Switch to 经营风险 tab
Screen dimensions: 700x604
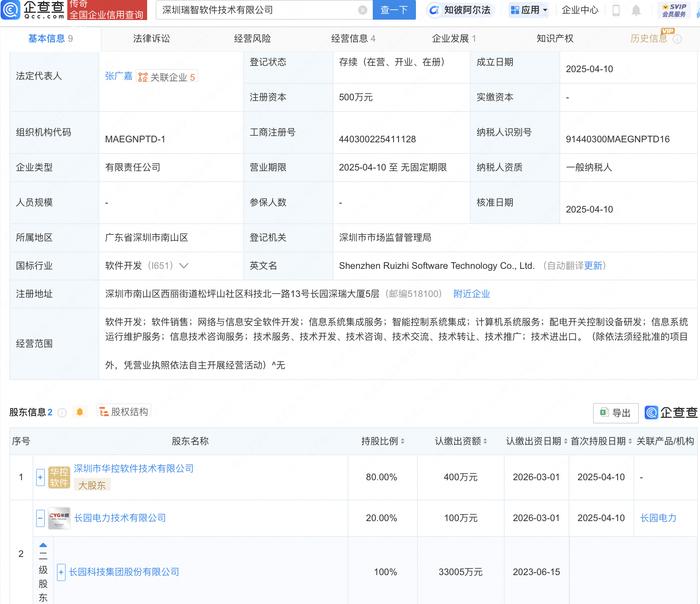click(252, 39)
